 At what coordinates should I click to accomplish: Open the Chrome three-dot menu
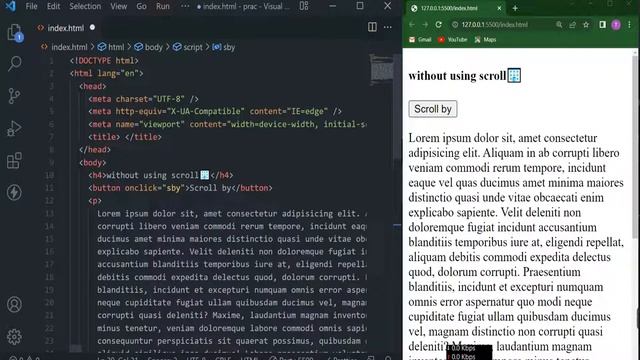click(630, 24)
